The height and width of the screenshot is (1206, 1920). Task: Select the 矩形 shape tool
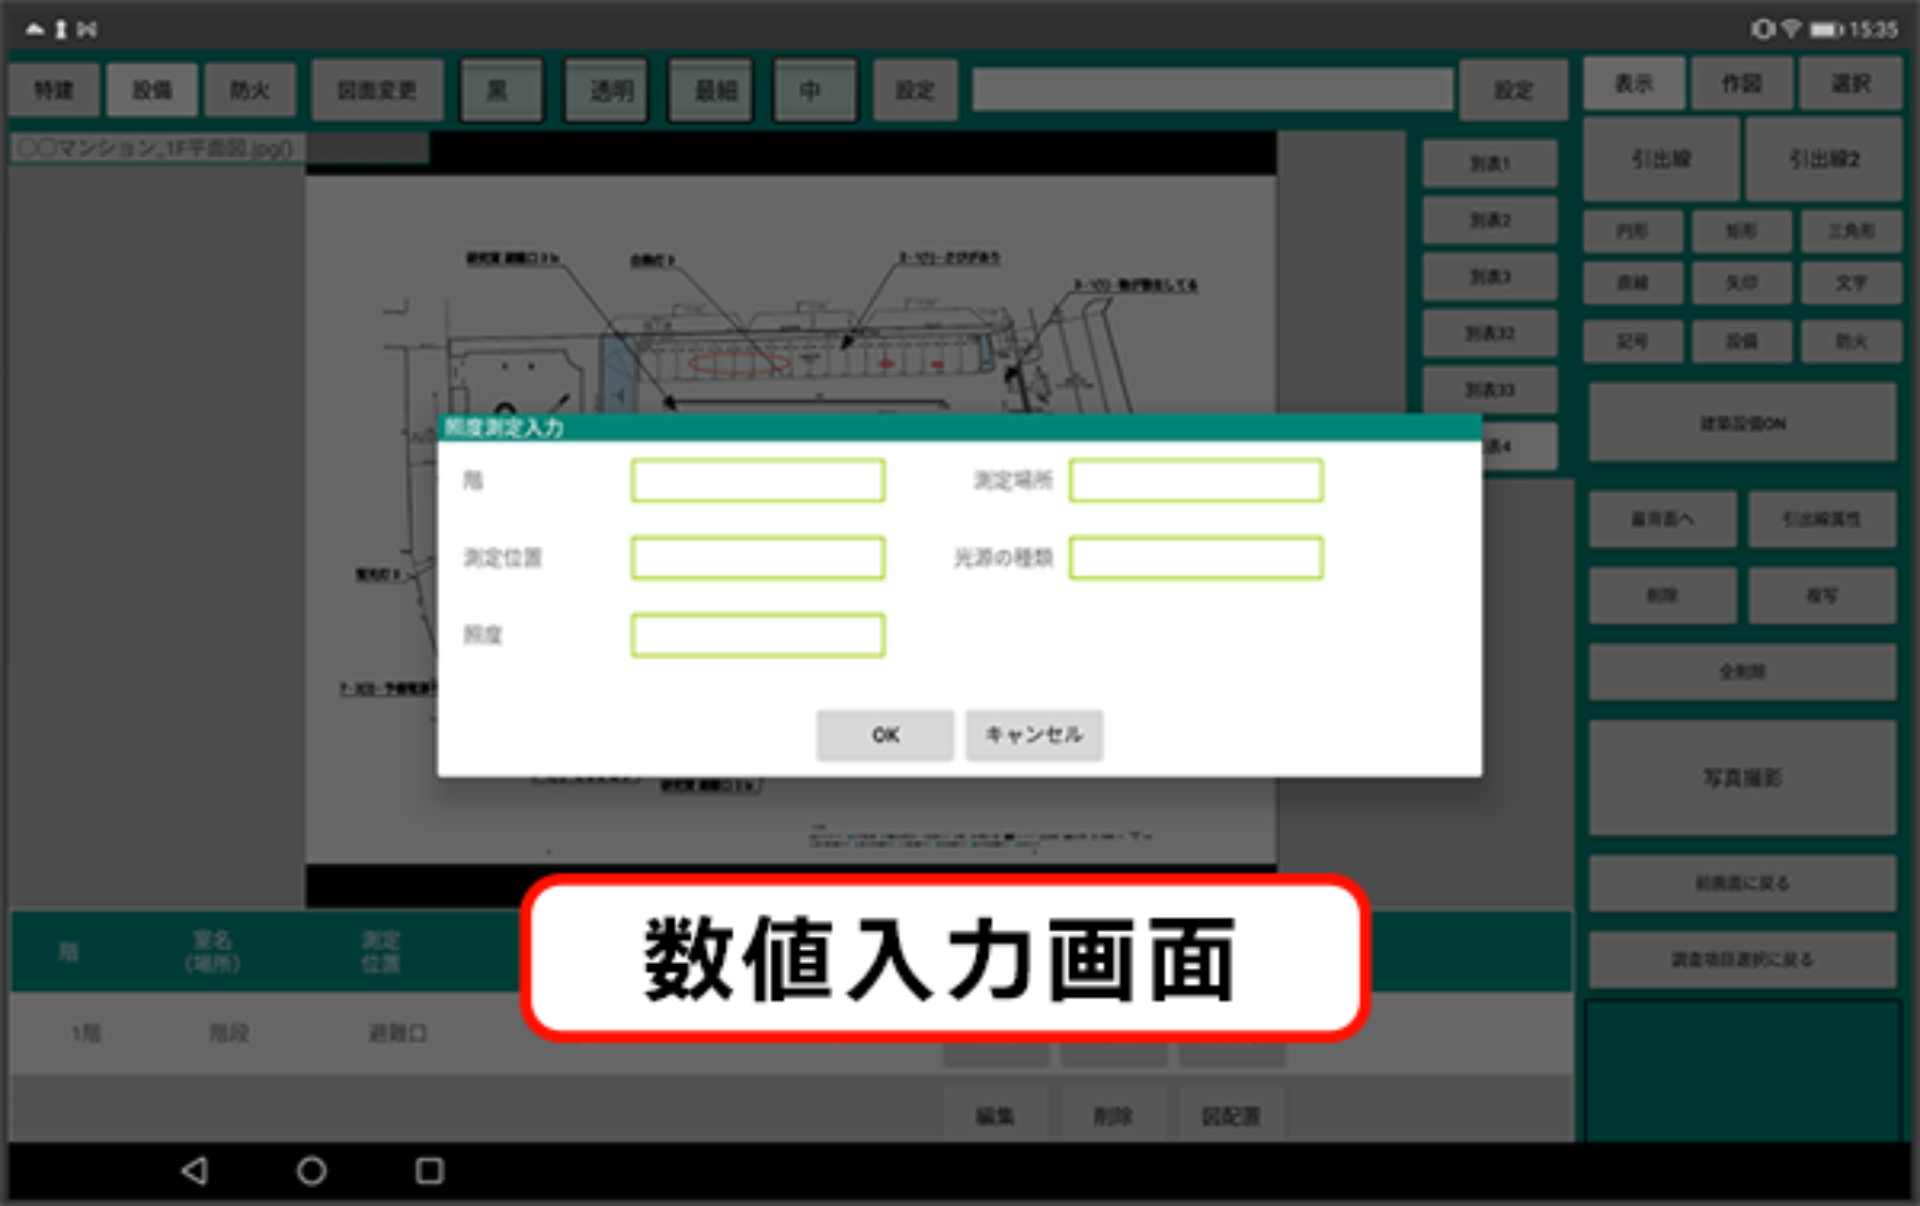(1742, 231)
